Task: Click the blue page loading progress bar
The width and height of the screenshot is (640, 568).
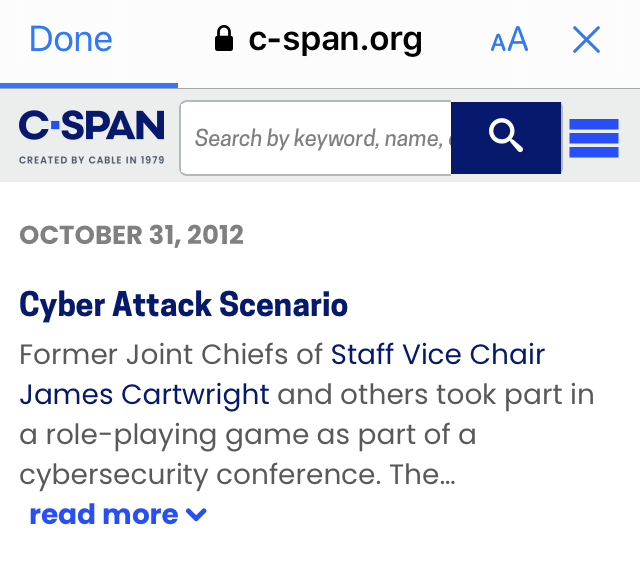Action: pos(89,85)
